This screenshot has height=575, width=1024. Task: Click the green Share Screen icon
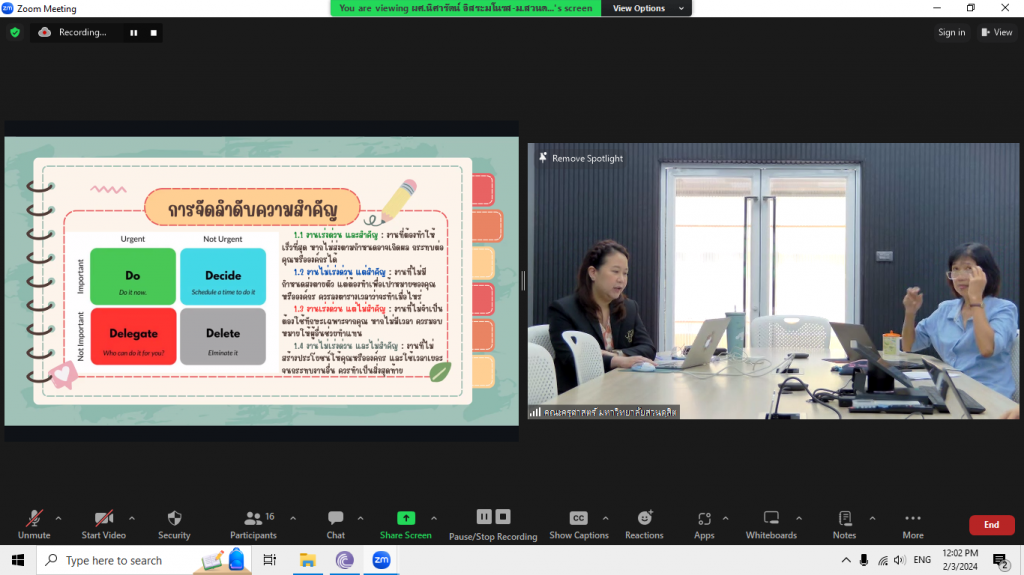pyautogui.click(x=405, y=518)
